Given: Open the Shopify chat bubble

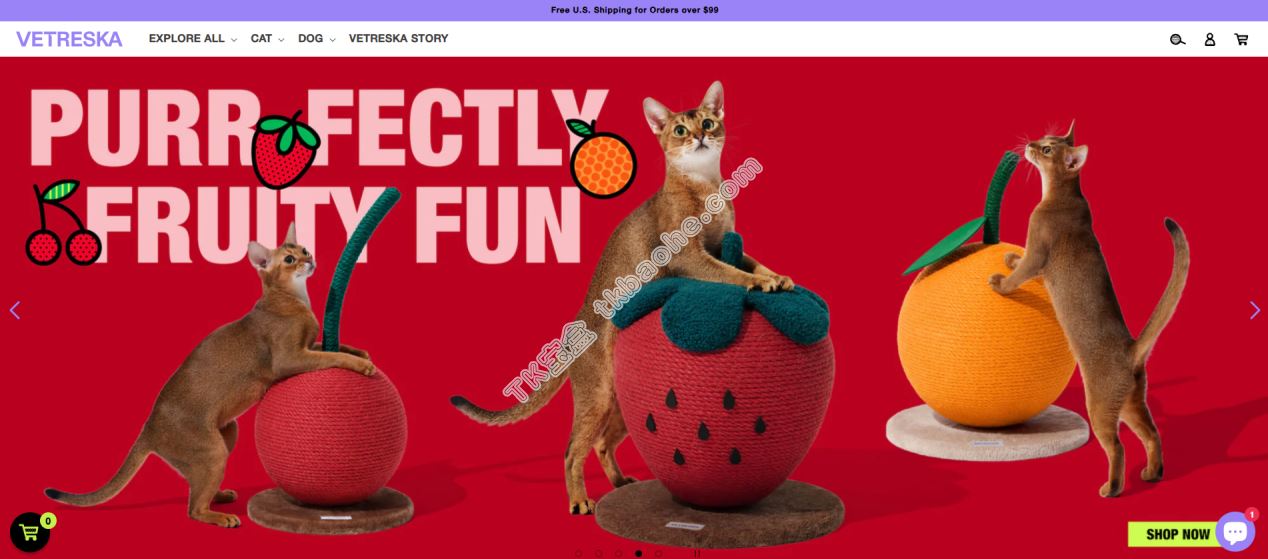Looking at the screenshot, I should pyautogui.click(x=1235, y=532).
